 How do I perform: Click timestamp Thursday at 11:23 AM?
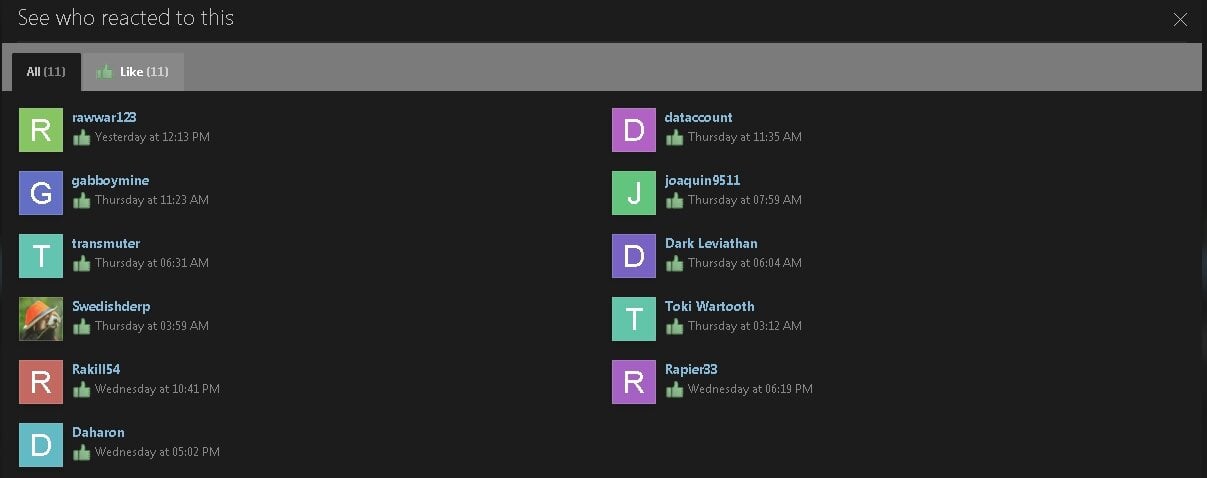coord(152,200)
